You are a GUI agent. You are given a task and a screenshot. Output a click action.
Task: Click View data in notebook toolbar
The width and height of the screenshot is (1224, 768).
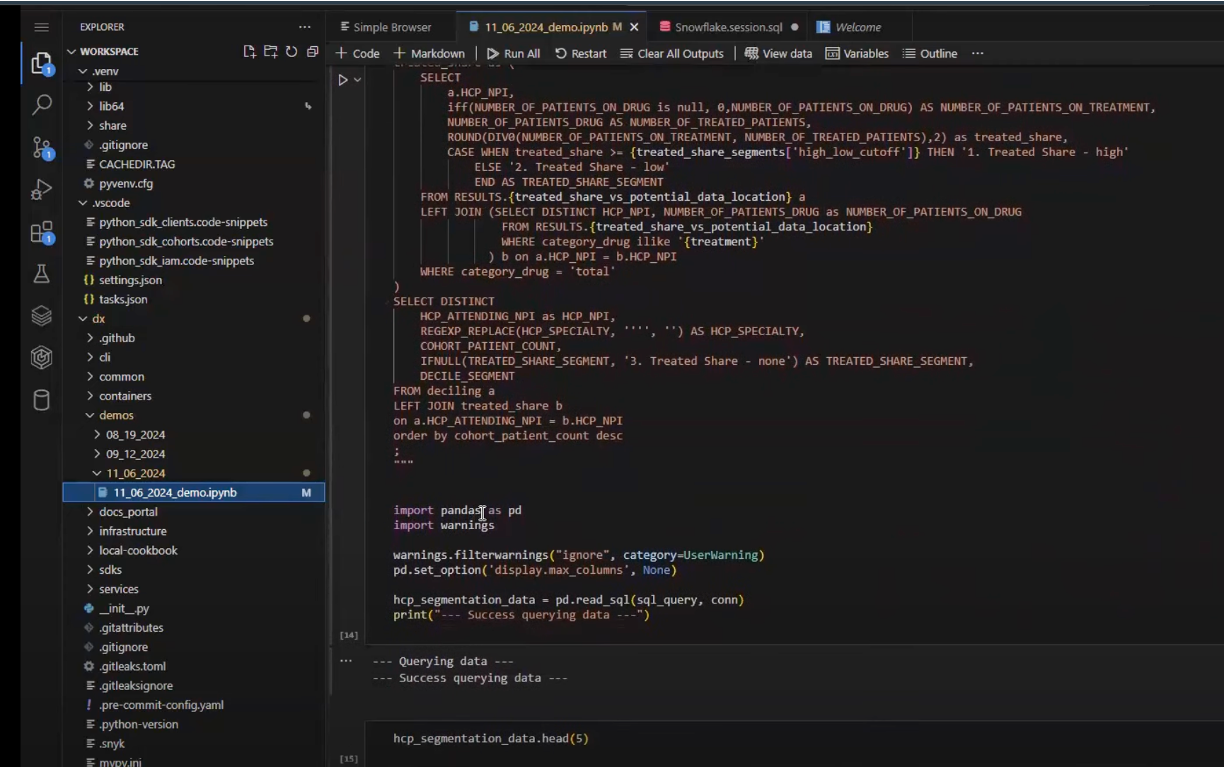(x=778, y=53)
